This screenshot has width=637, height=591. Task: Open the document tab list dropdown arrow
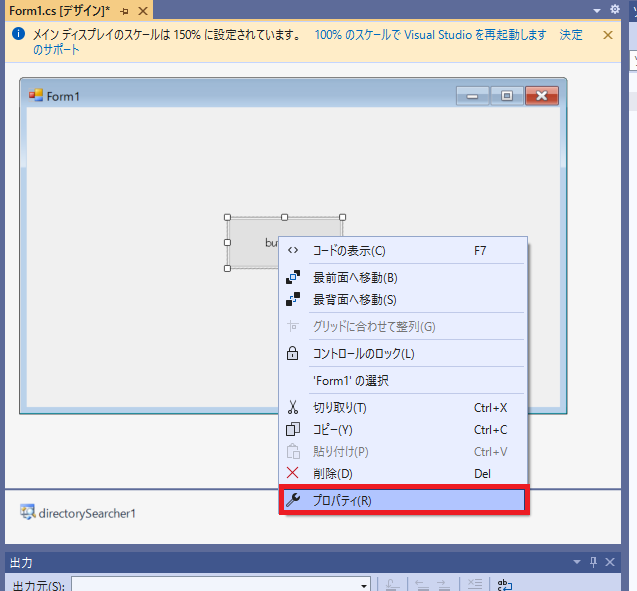597,11
